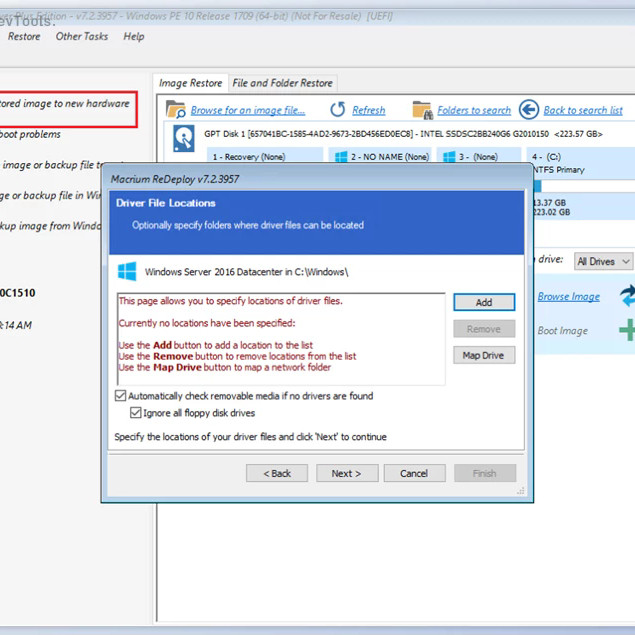The image size is (635, 635).
Task: Click the Folders to search binoculars icon
Action: tap(422, 110)
